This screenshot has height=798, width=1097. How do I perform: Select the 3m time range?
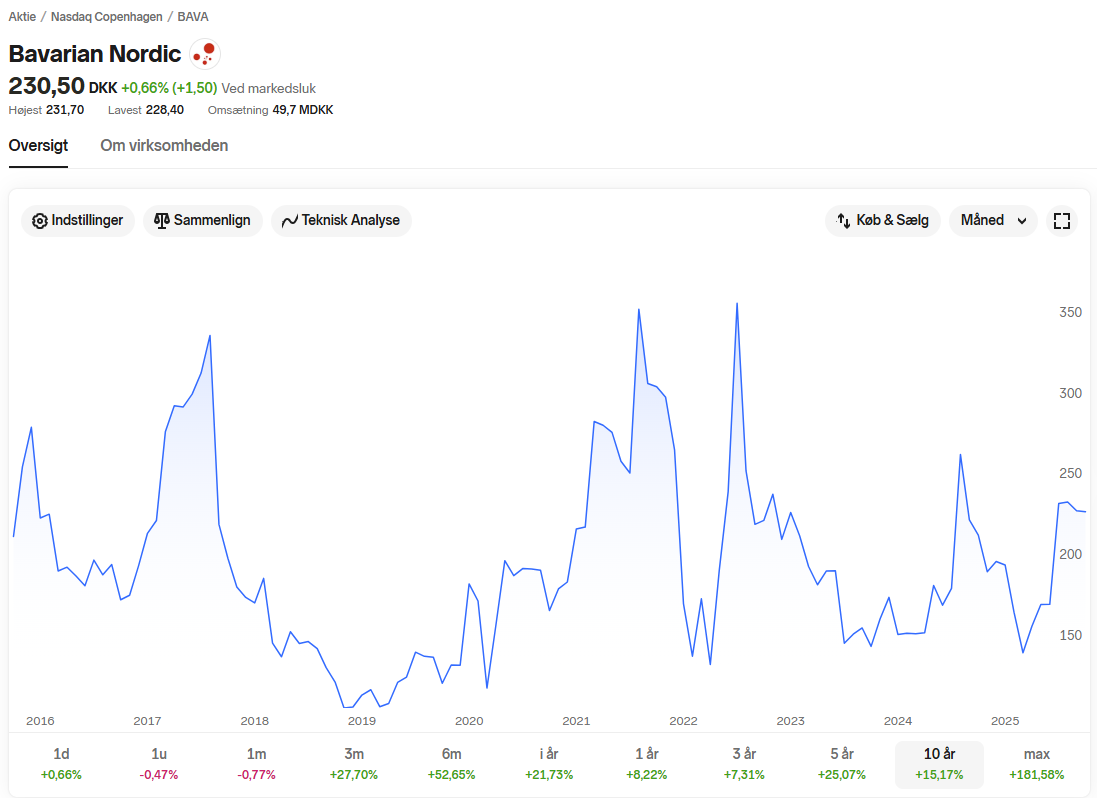point(354,764)
